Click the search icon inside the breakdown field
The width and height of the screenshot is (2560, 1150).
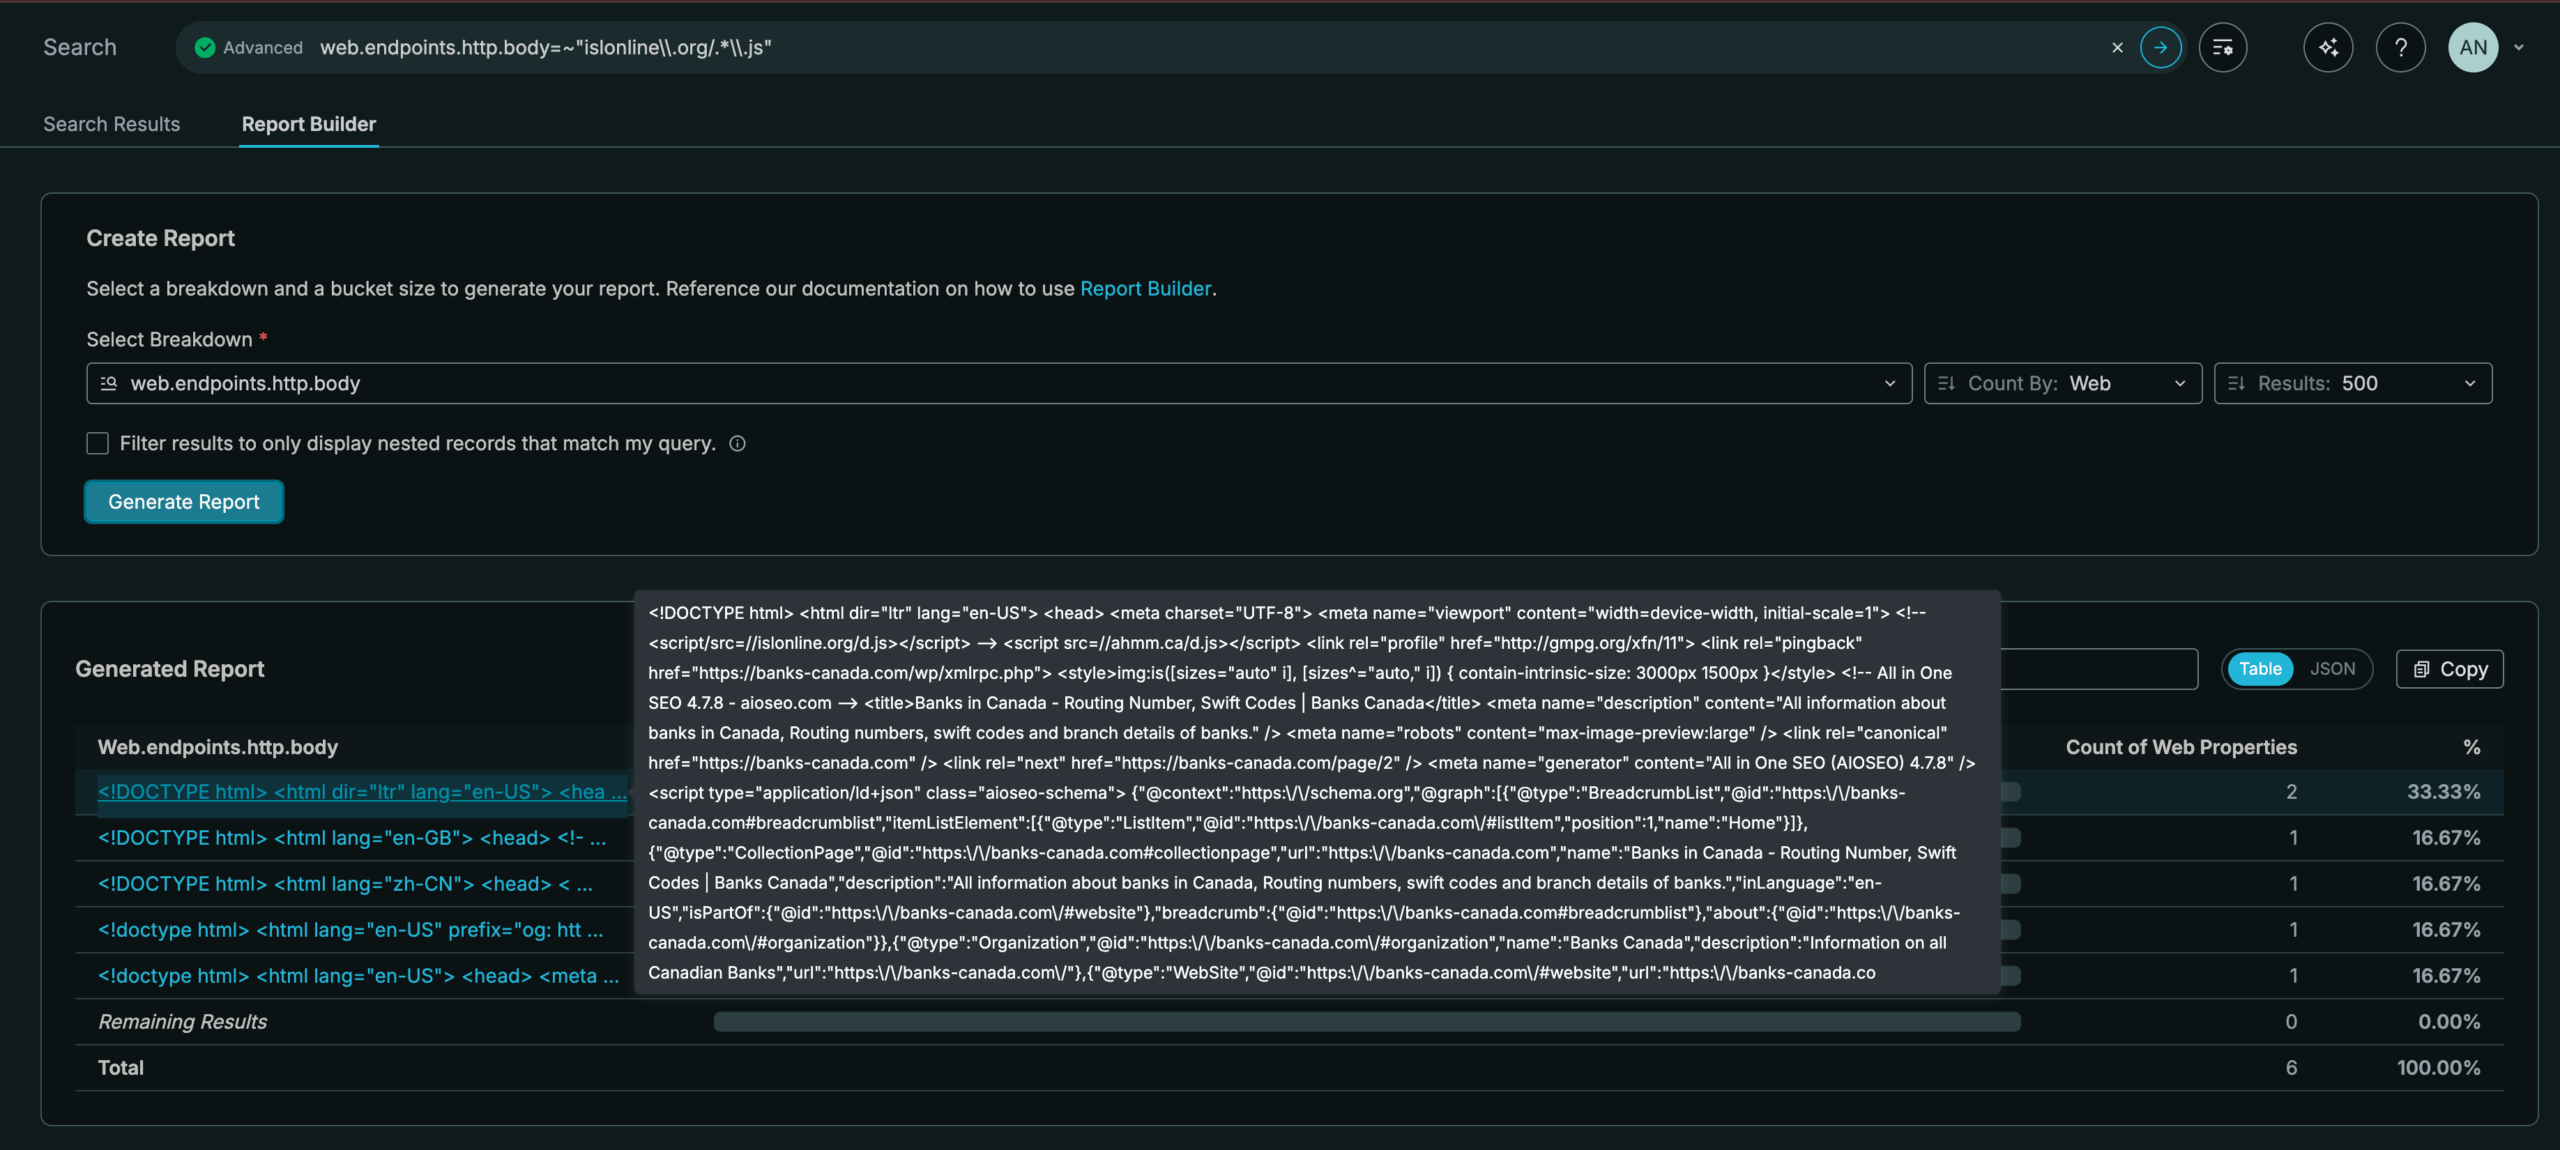tap(108, 383)
